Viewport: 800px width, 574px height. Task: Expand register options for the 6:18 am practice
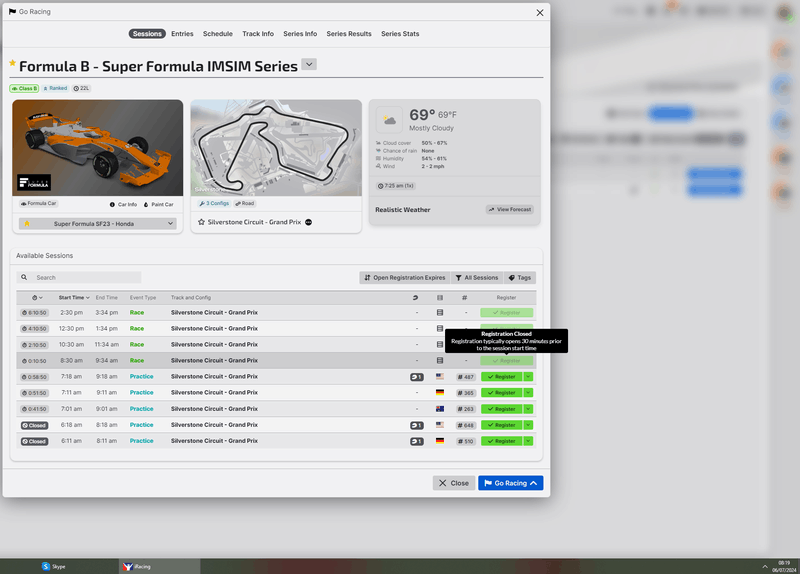tap(528, 425)
